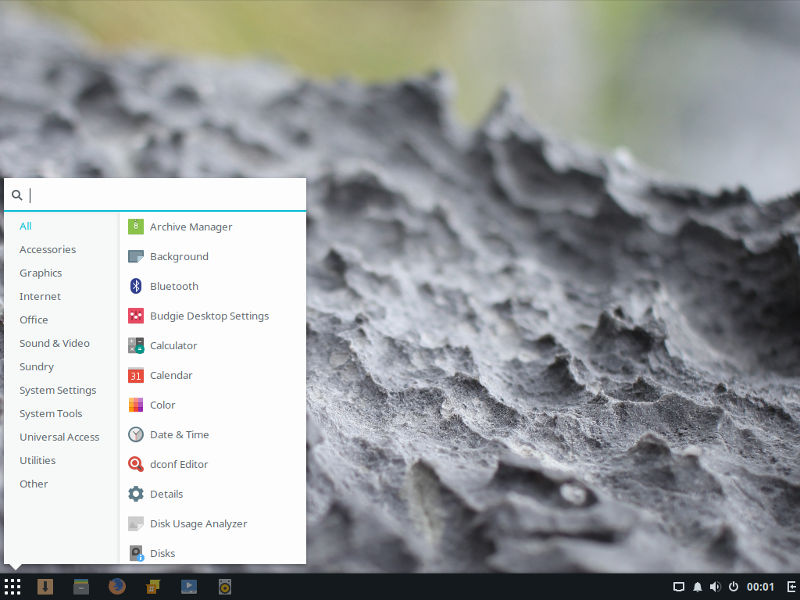
Task: Click the notification bell in the system tray
Action: tap(697, 587)
